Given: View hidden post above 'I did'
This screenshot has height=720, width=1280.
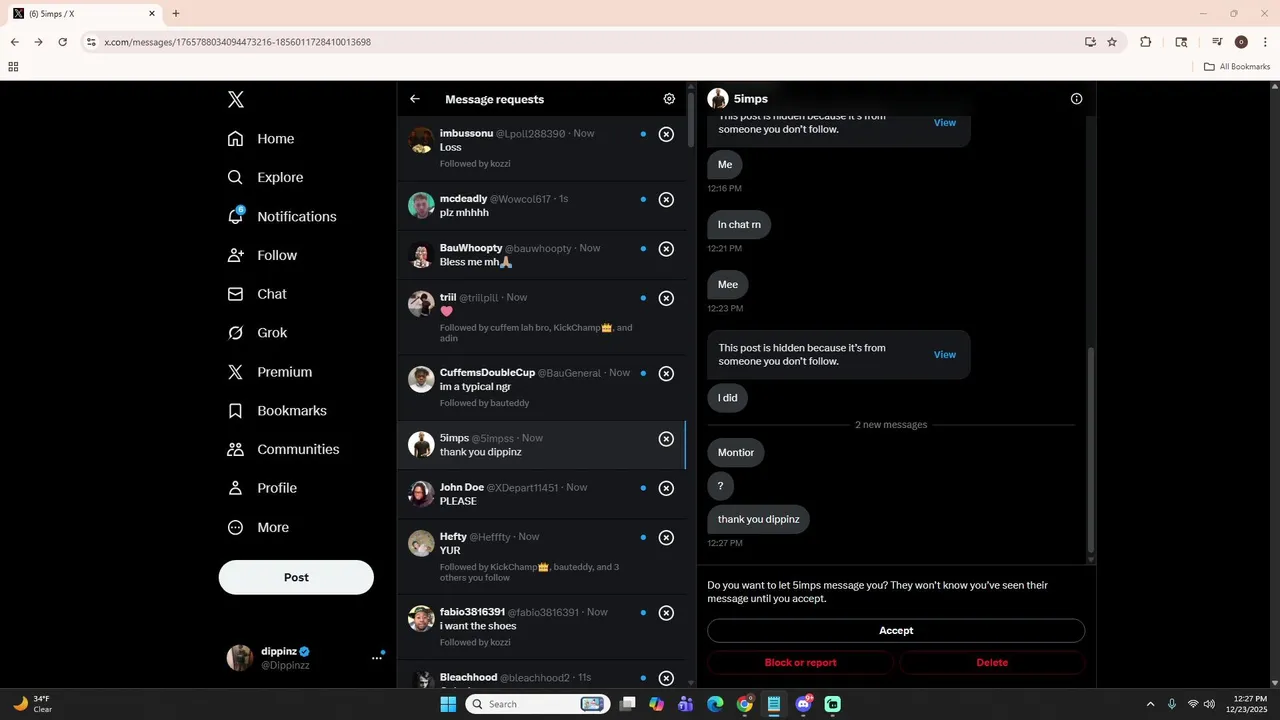Looking at the screenshot, I should [945, 355].
